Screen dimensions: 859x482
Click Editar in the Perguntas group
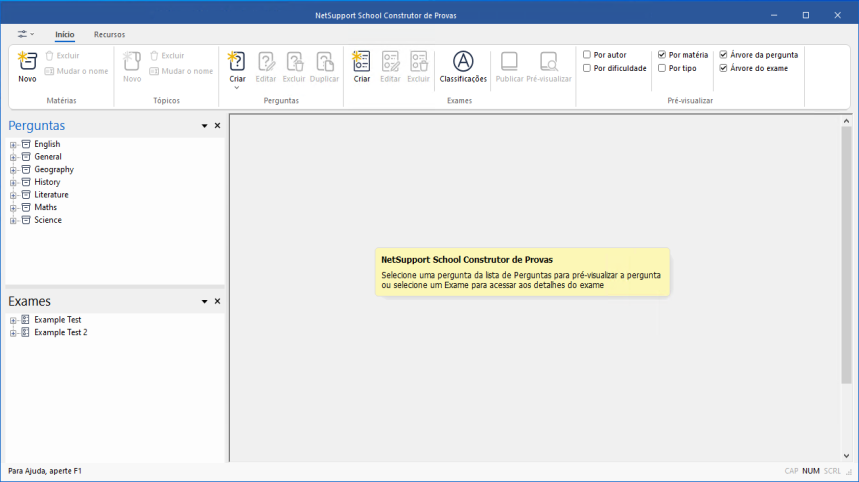(x=266, y=67)
